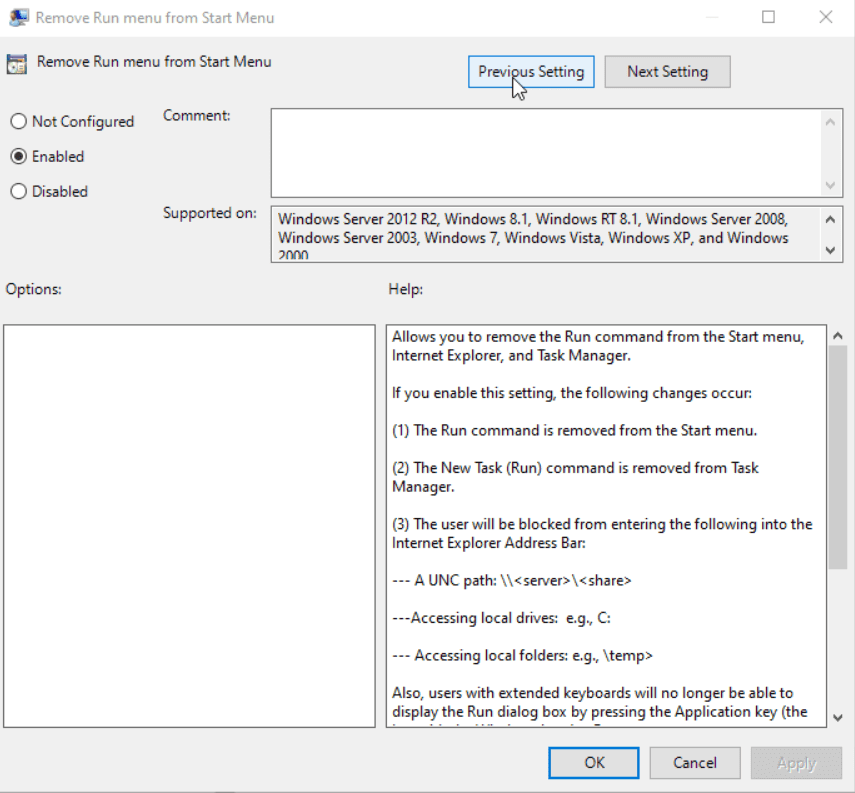Click Help pane scroll up arrow
This screenshot has width=855, height=793.
pos(838,336)
